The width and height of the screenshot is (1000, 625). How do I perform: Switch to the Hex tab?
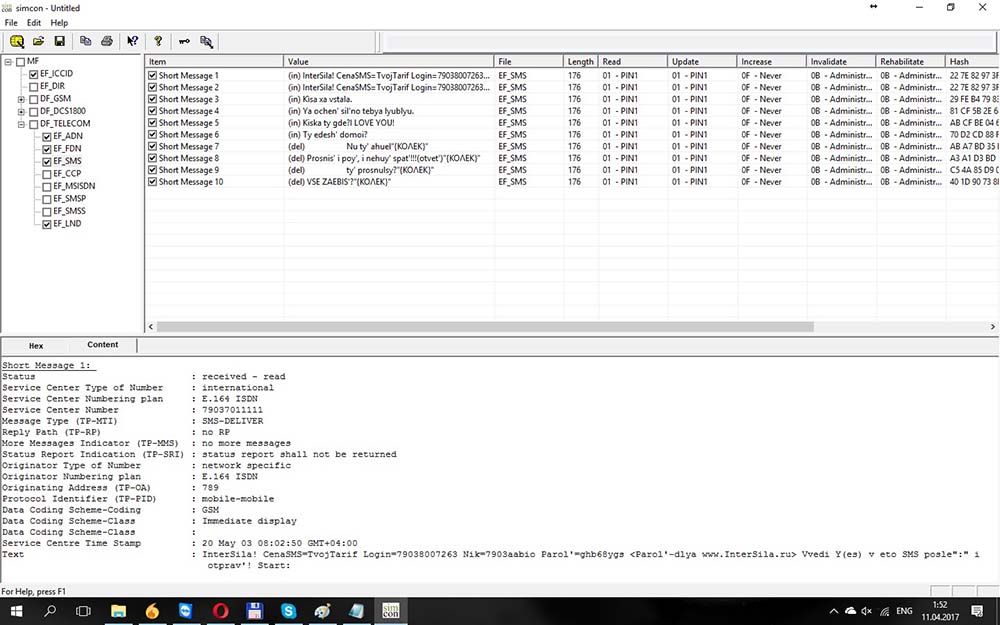36,345
